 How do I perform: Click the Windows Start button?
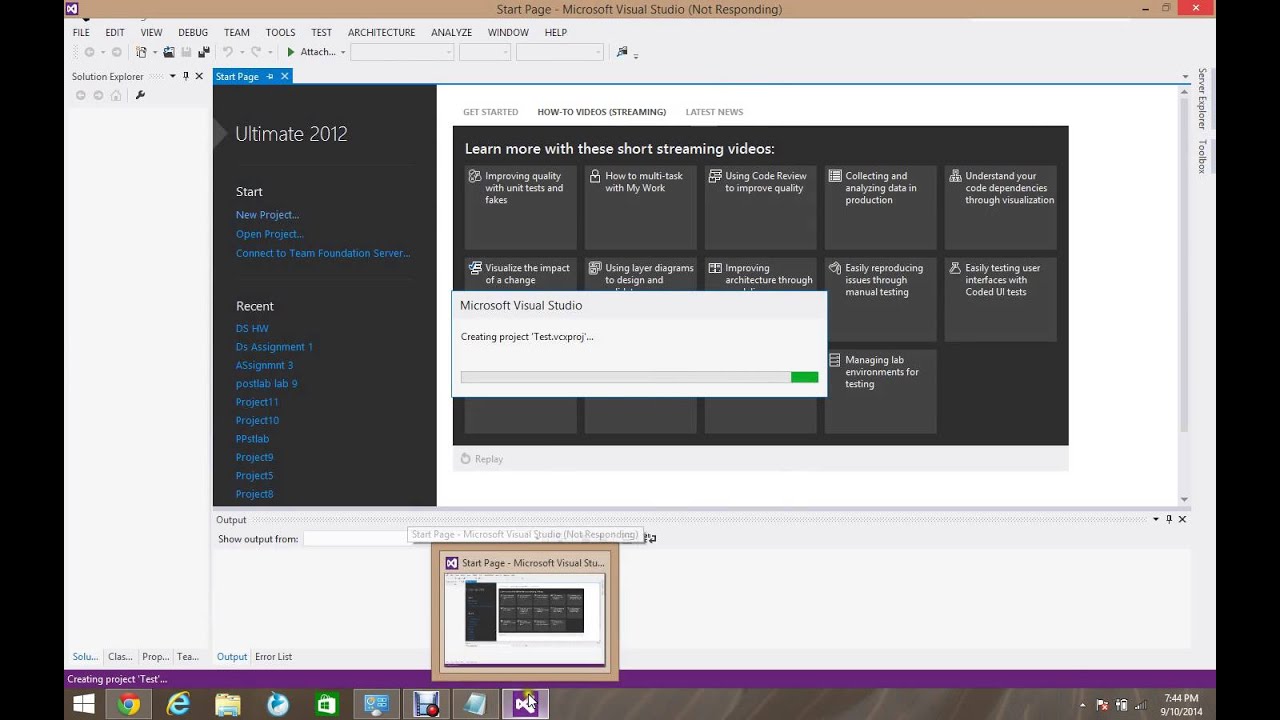(84, 704)
